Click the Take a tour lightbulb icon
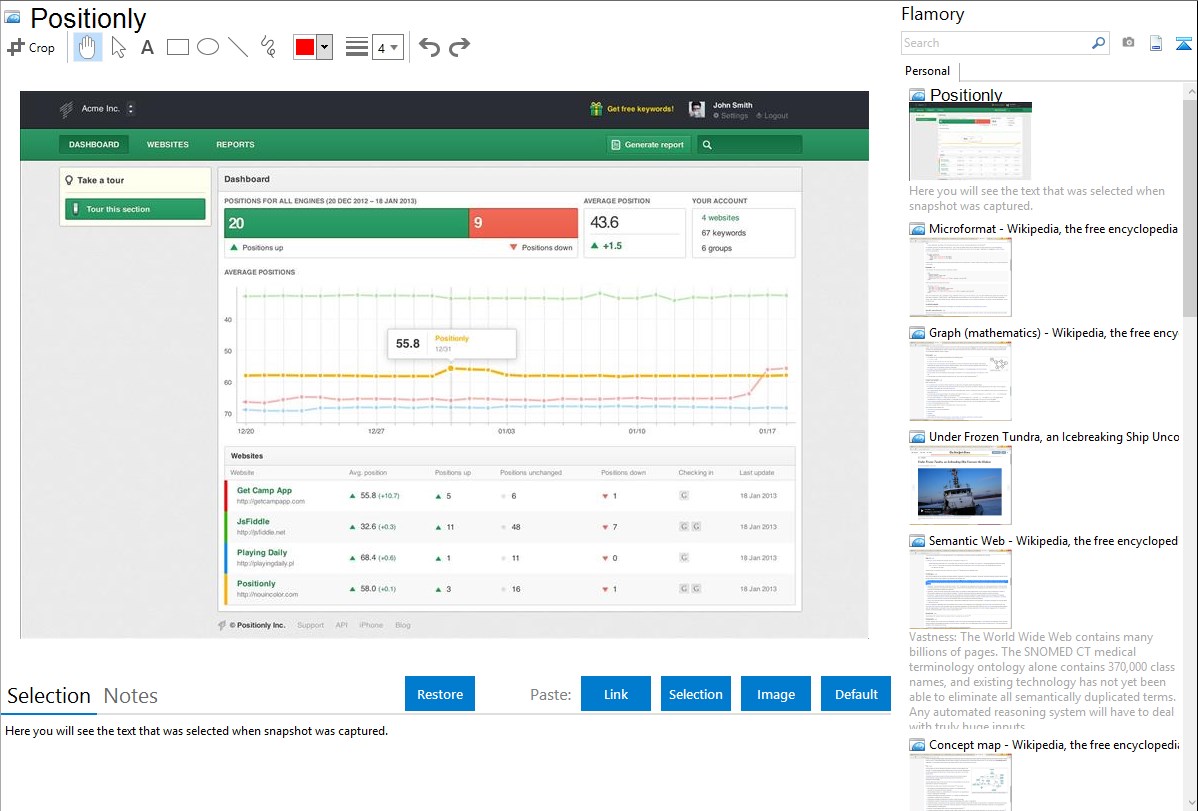This screenshot has width=1198, height=811. point(70,180)
